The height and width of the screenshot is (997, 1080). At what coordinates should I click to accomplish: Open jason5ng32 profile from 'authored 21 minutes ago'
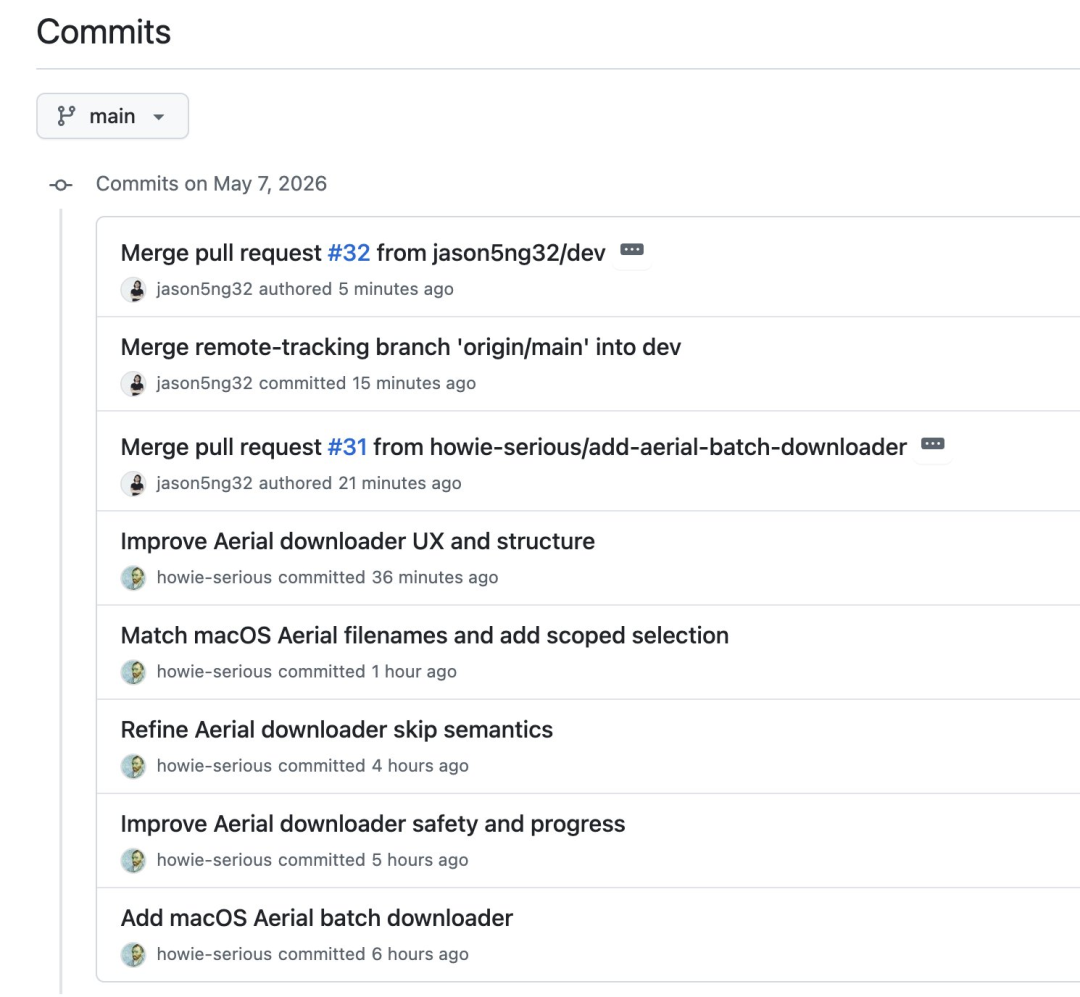pos(205,484)
